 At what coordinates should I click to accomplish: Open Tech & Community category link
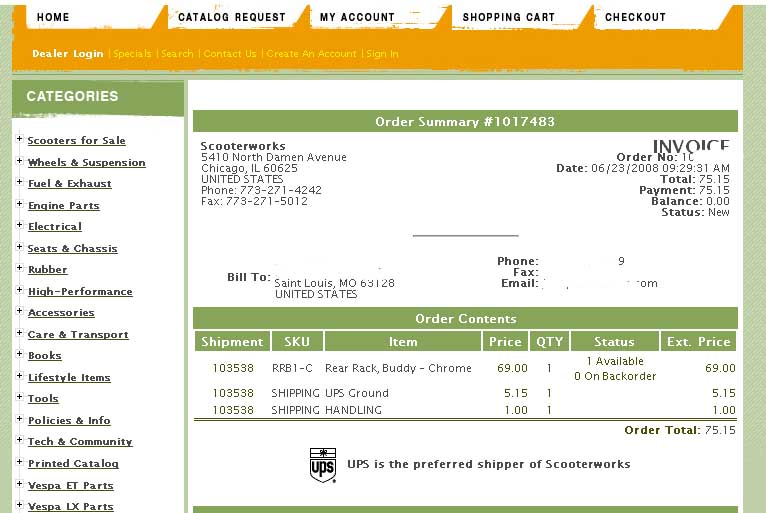point(80,442)
